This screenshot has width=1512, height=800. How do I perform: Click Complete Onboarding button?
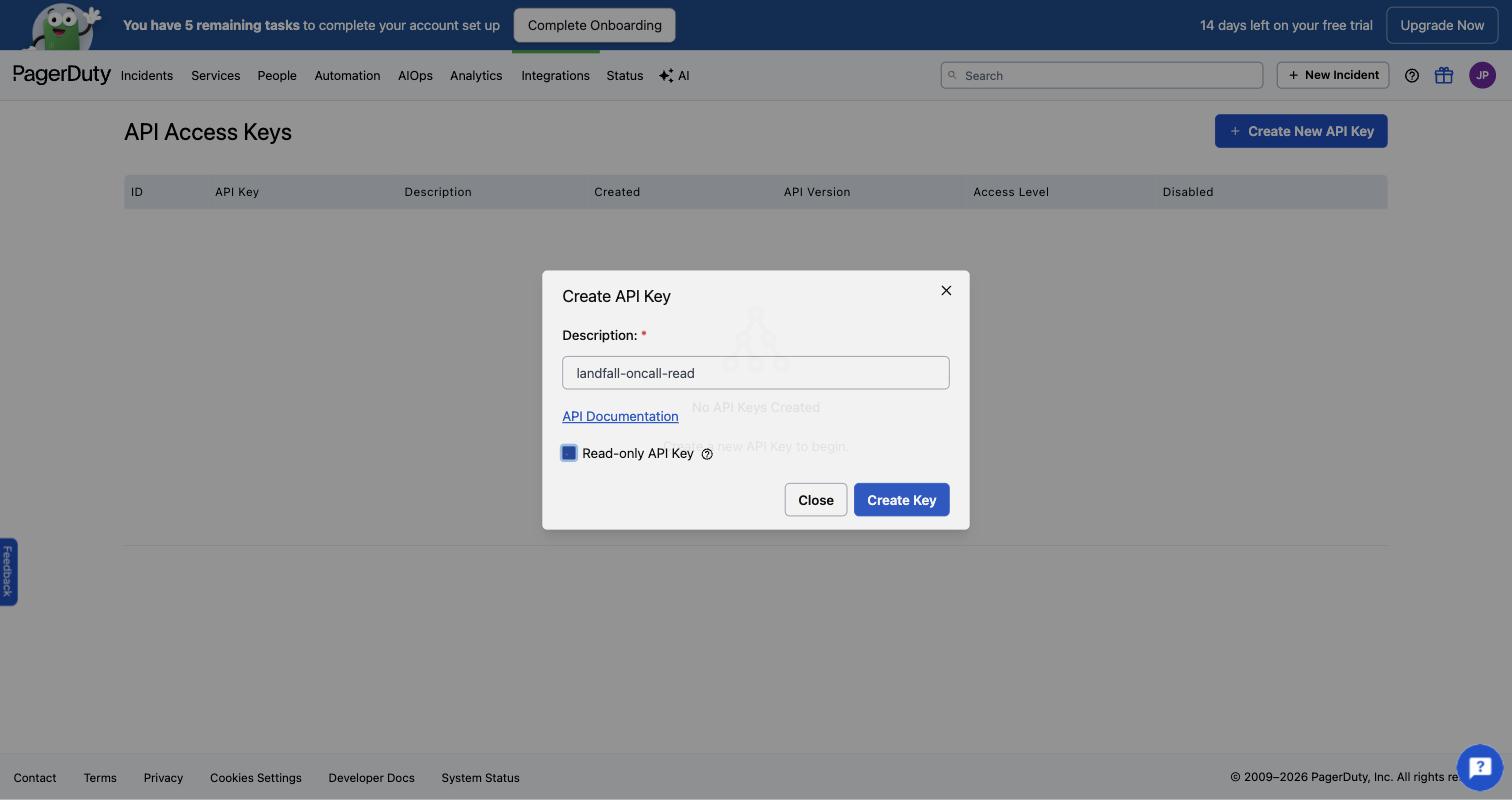click(595, 25)
